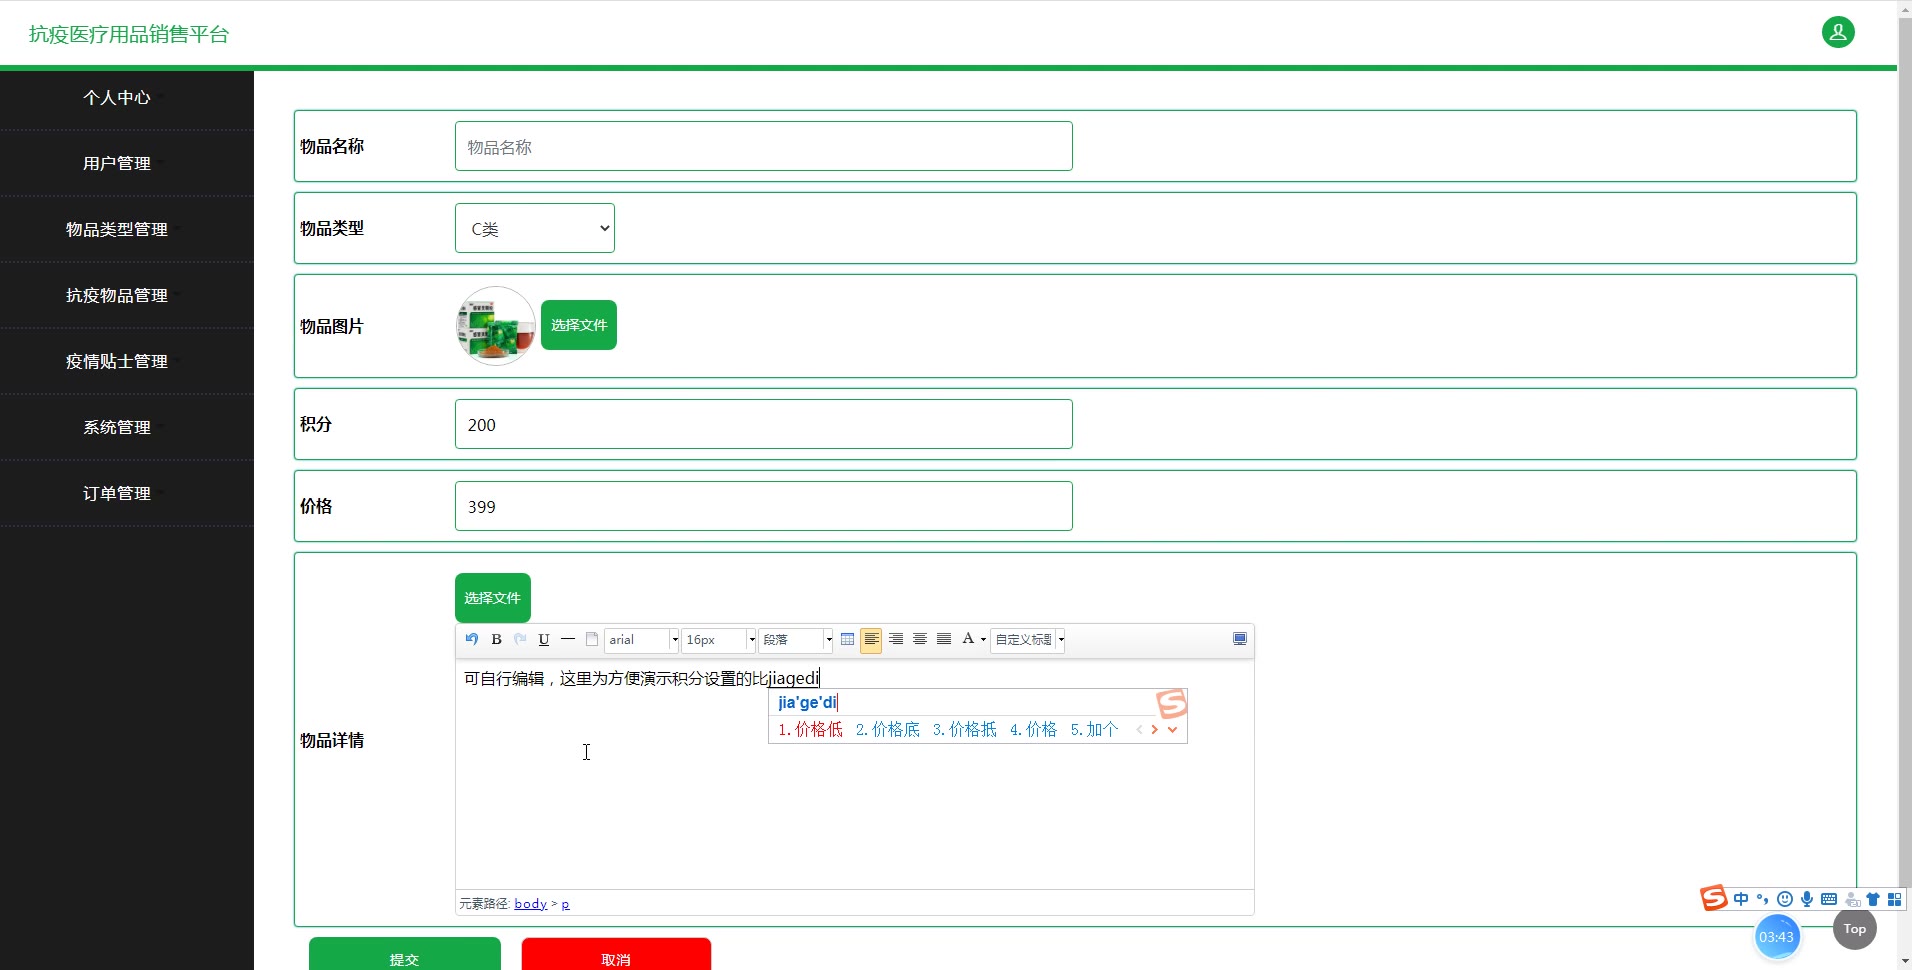Open the 物品类型 dropdown showing C类
The height and width of the screenshot is (970, 1912).
click(535, 228)
